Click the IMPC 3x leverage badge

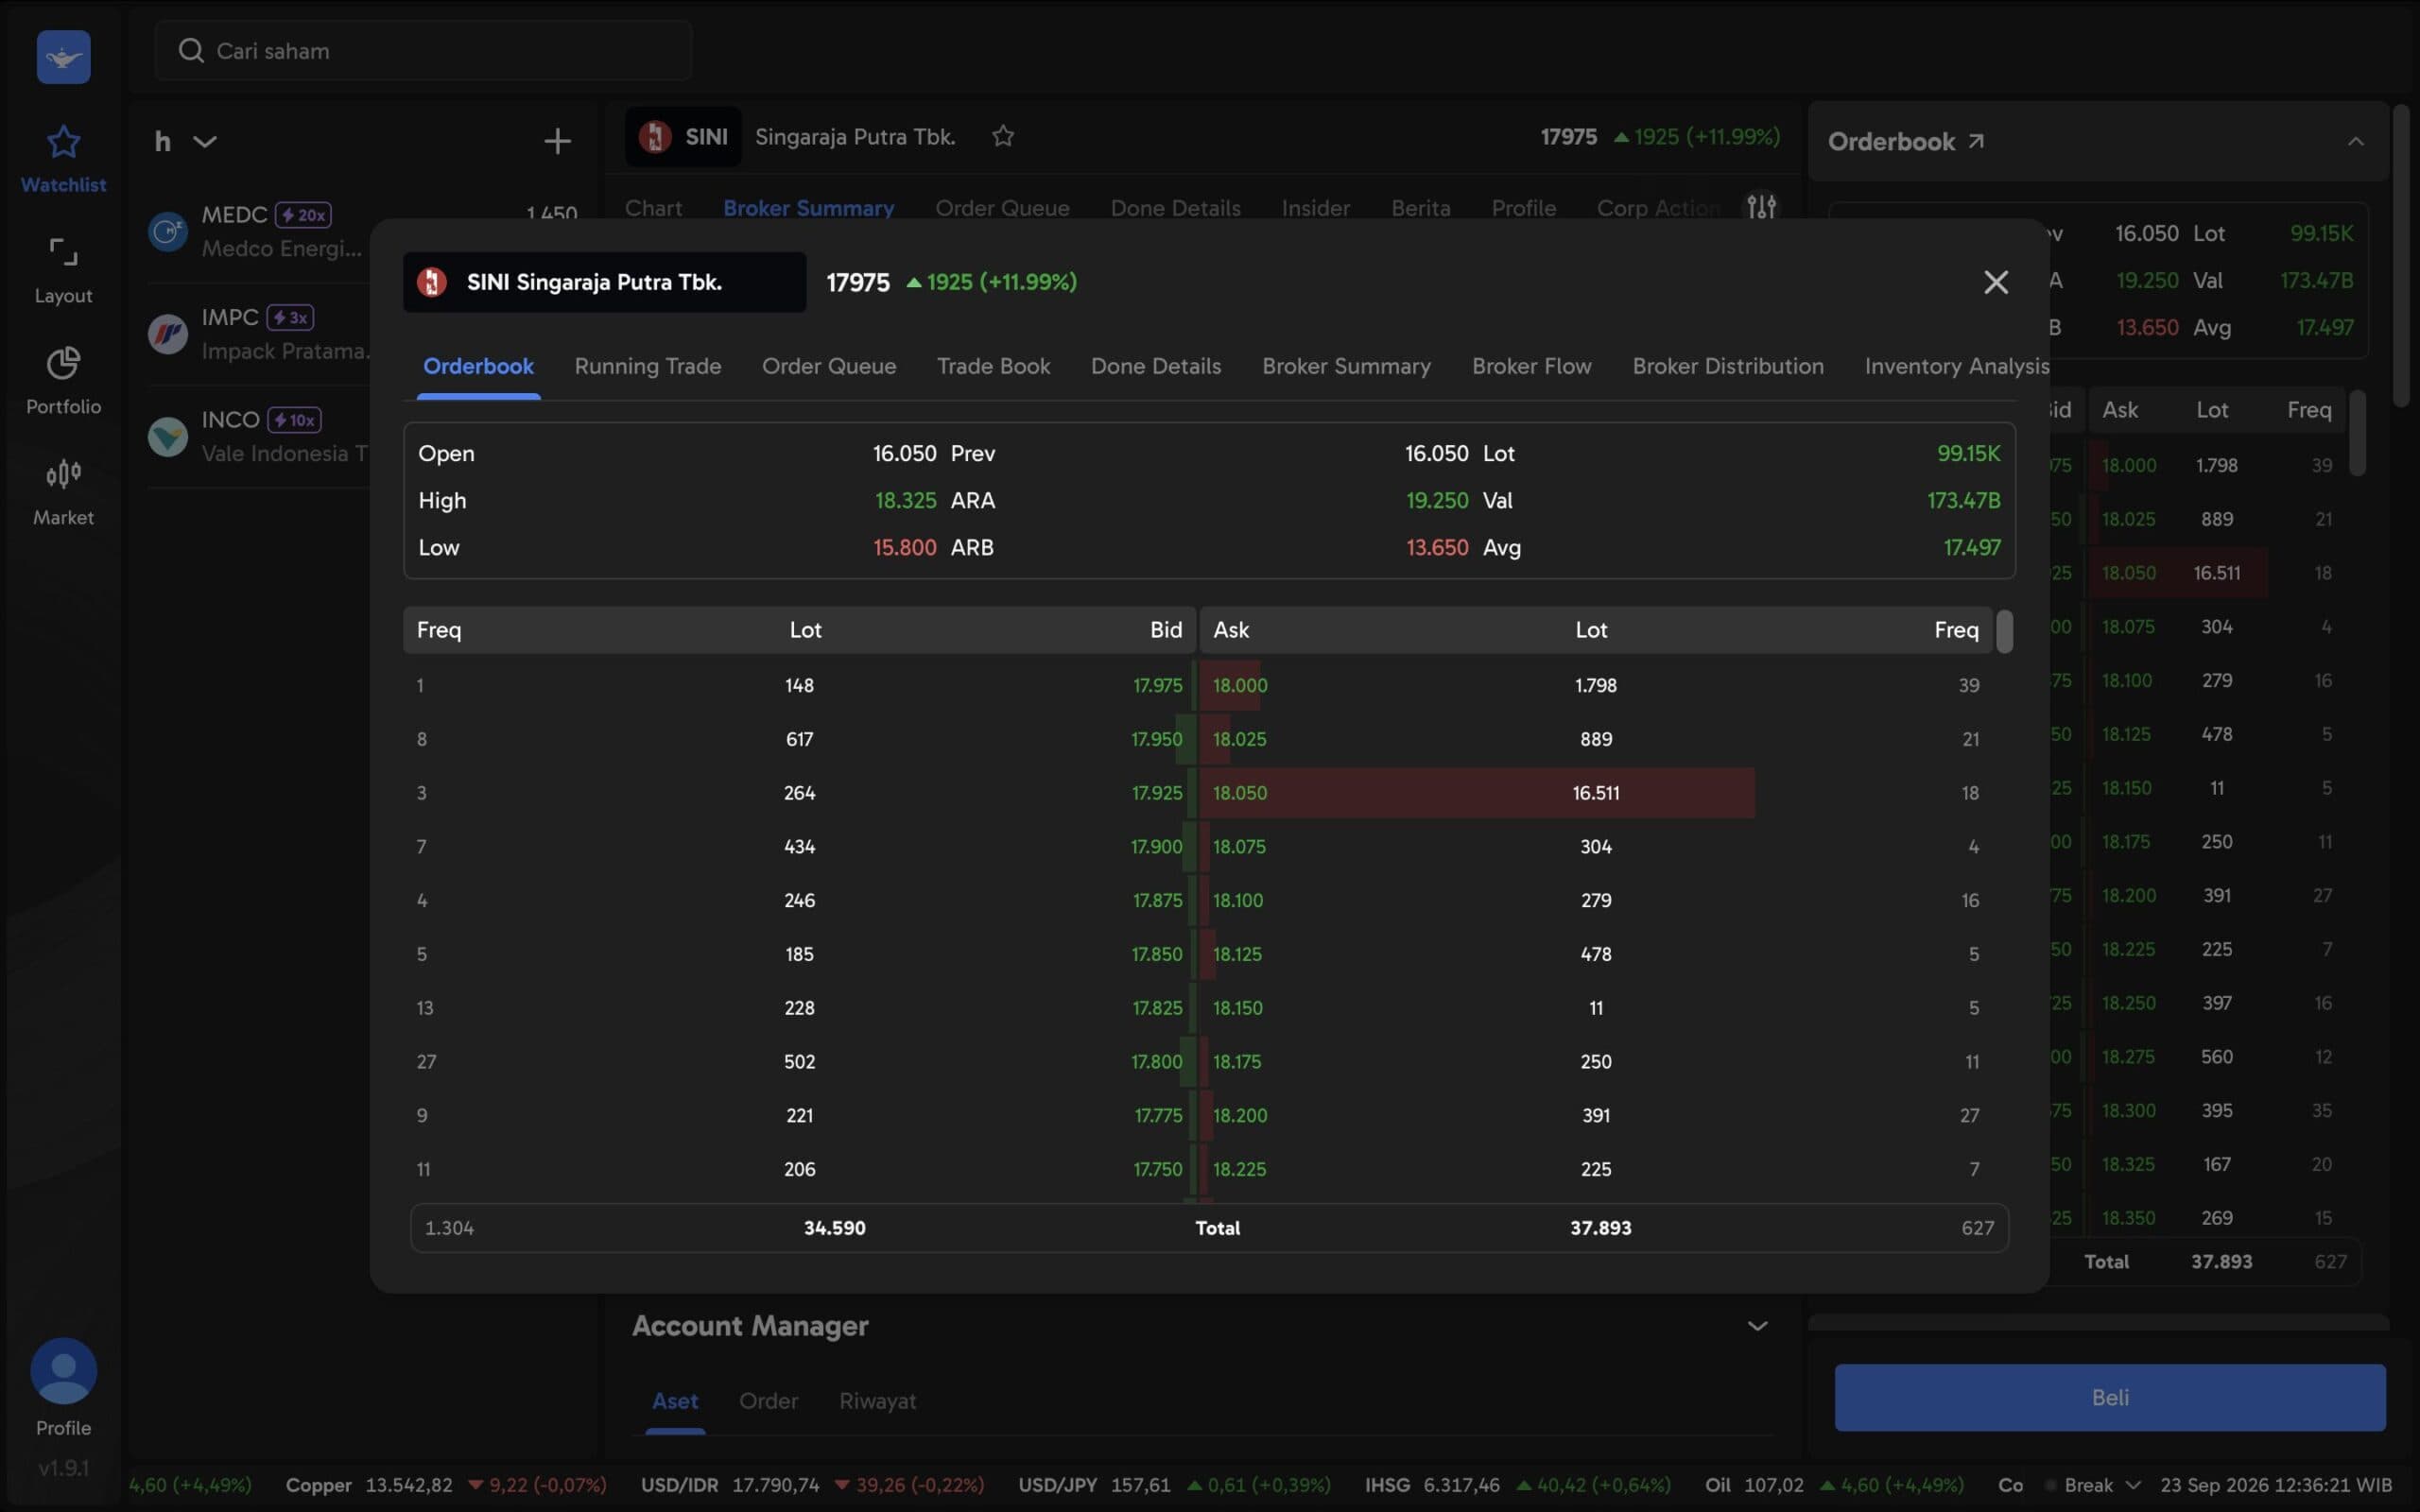(291, 318)
